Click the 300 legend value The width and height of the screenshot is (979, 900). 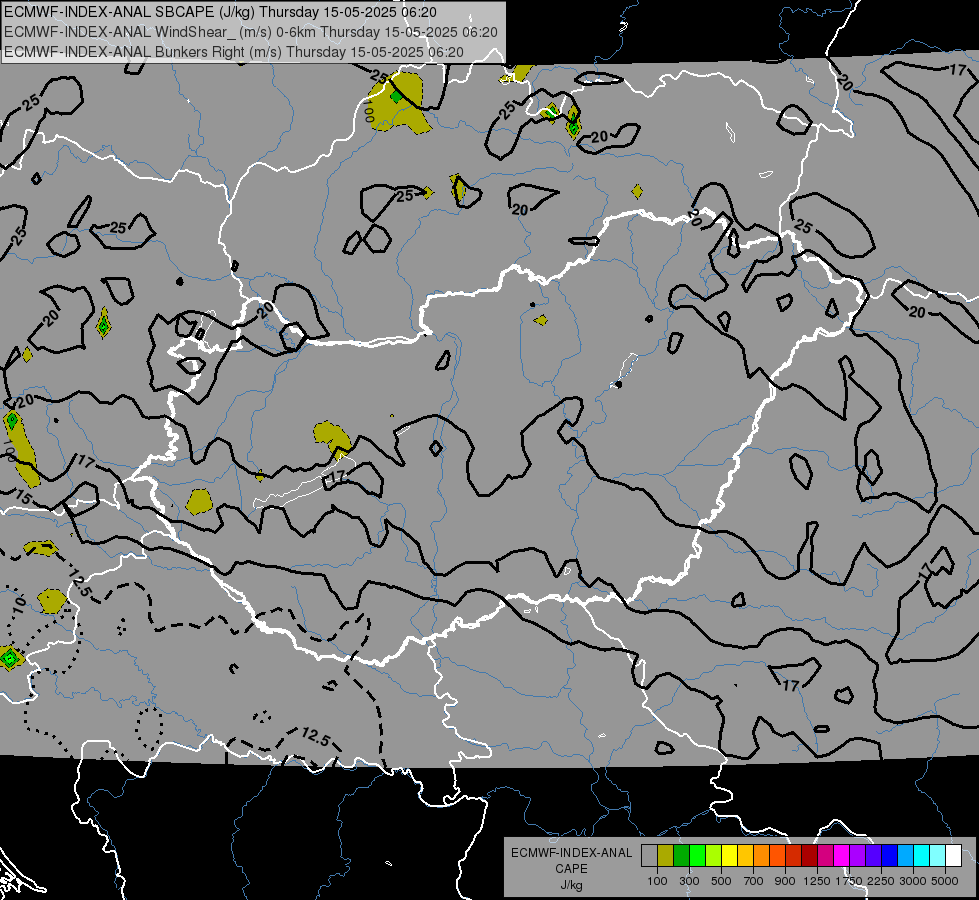[x=689, y=881]
